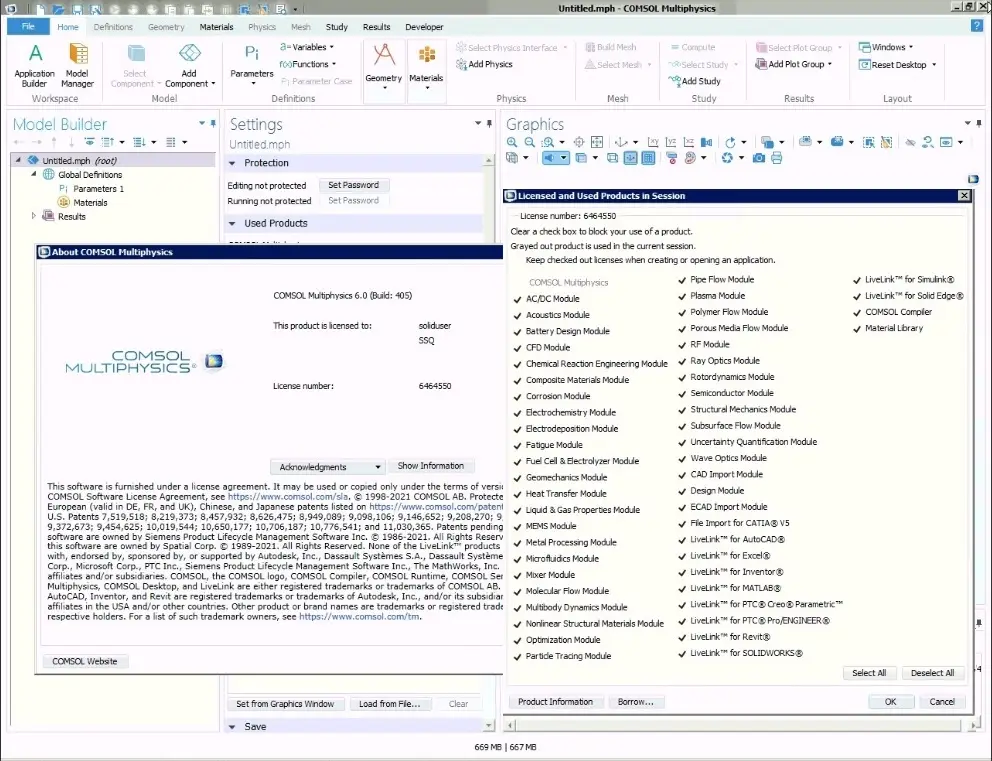Image resolution: width=992 pixels, height=761 pixels.
Task: Click Load from File... button in Settings
Action: coord(390,704)
